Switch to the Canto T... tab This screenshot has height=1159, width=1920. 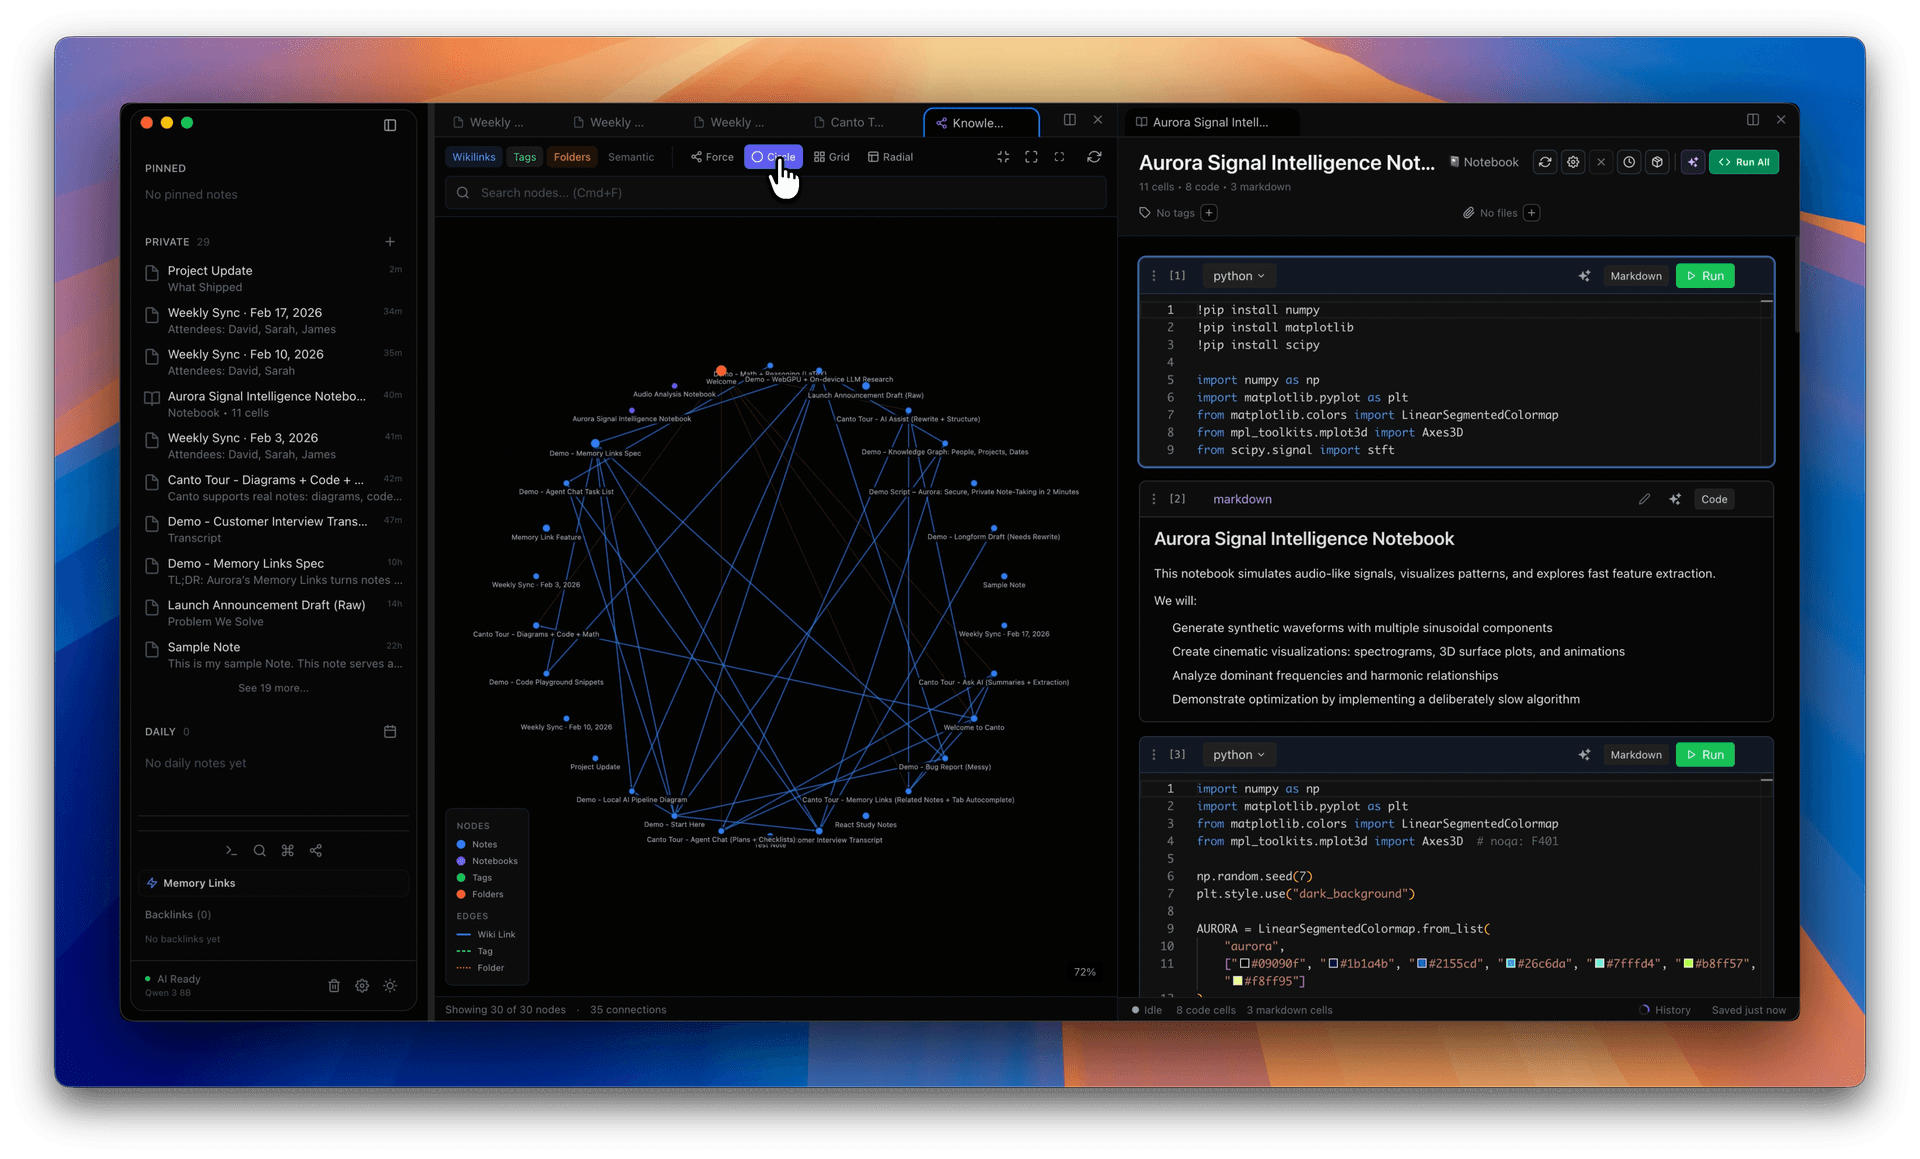tap(856, 122)
